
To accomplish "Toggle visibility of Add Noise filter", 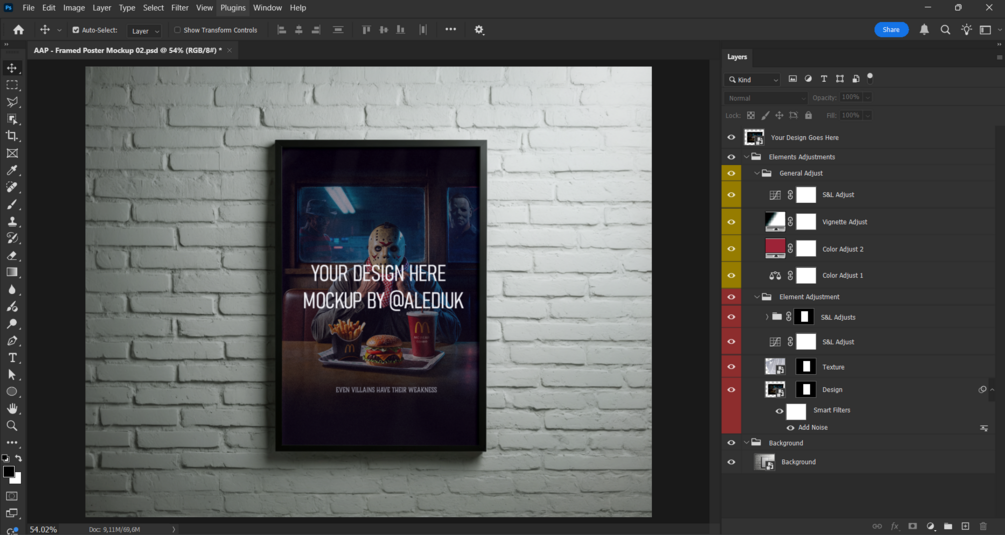I will click(x=790, y=428).
